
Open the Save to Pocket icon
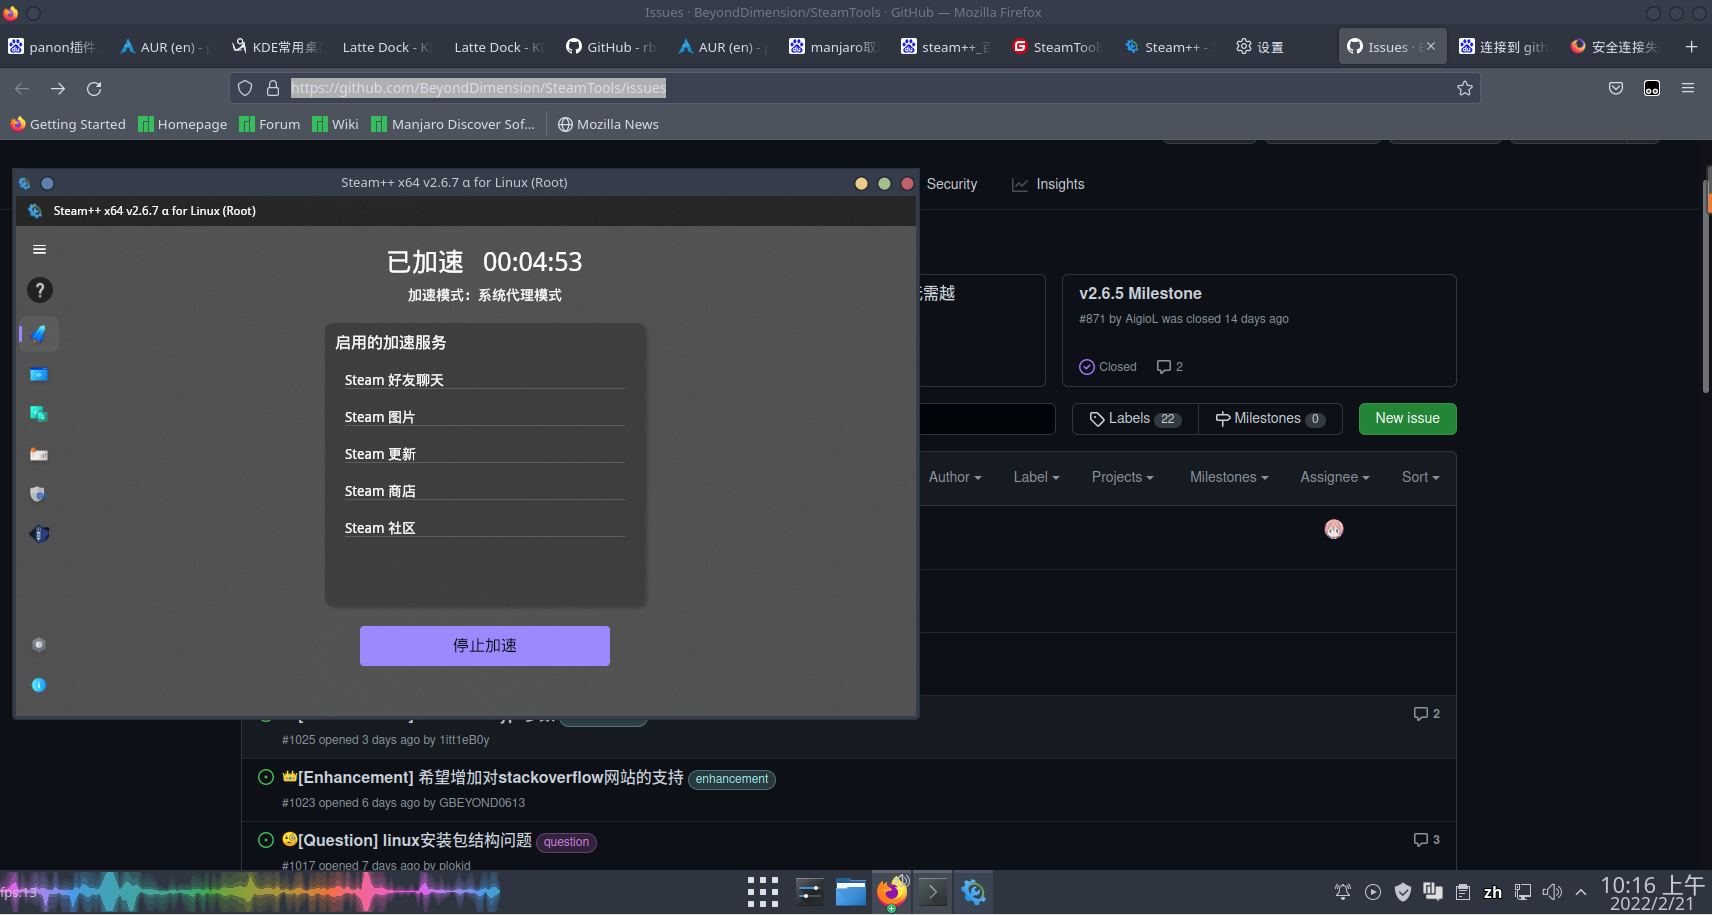point(1616,88)
